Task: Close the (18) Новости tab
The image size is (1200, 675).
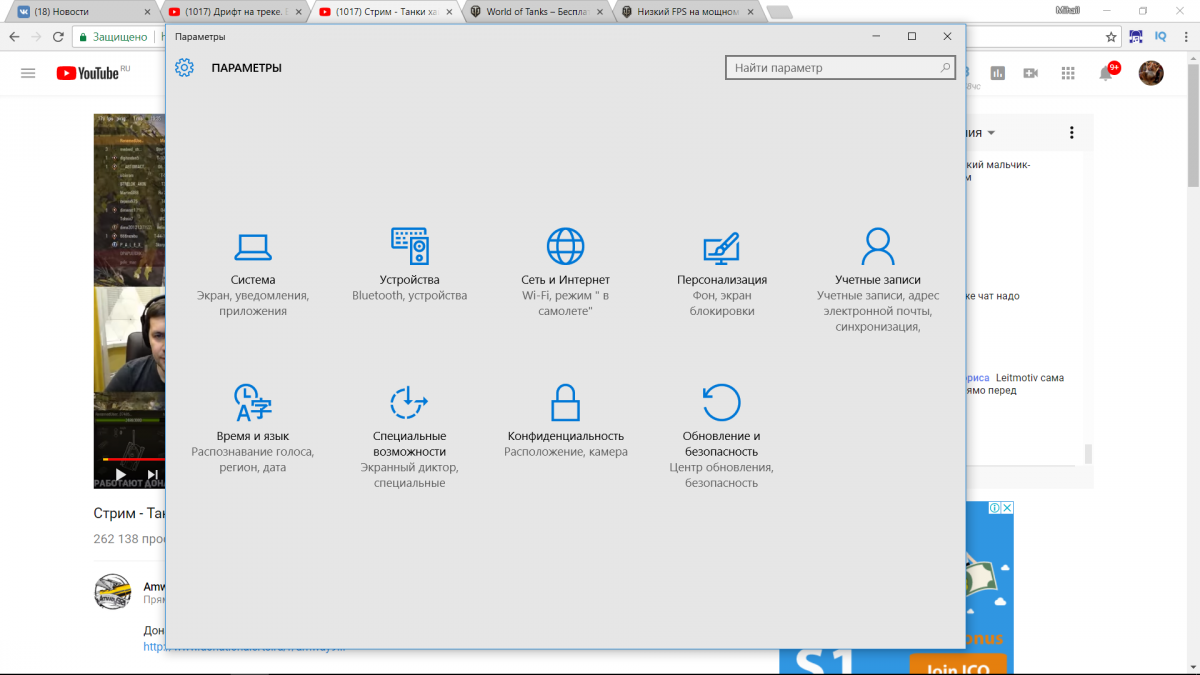Action: pyautogui.click(x=147, y=12)
